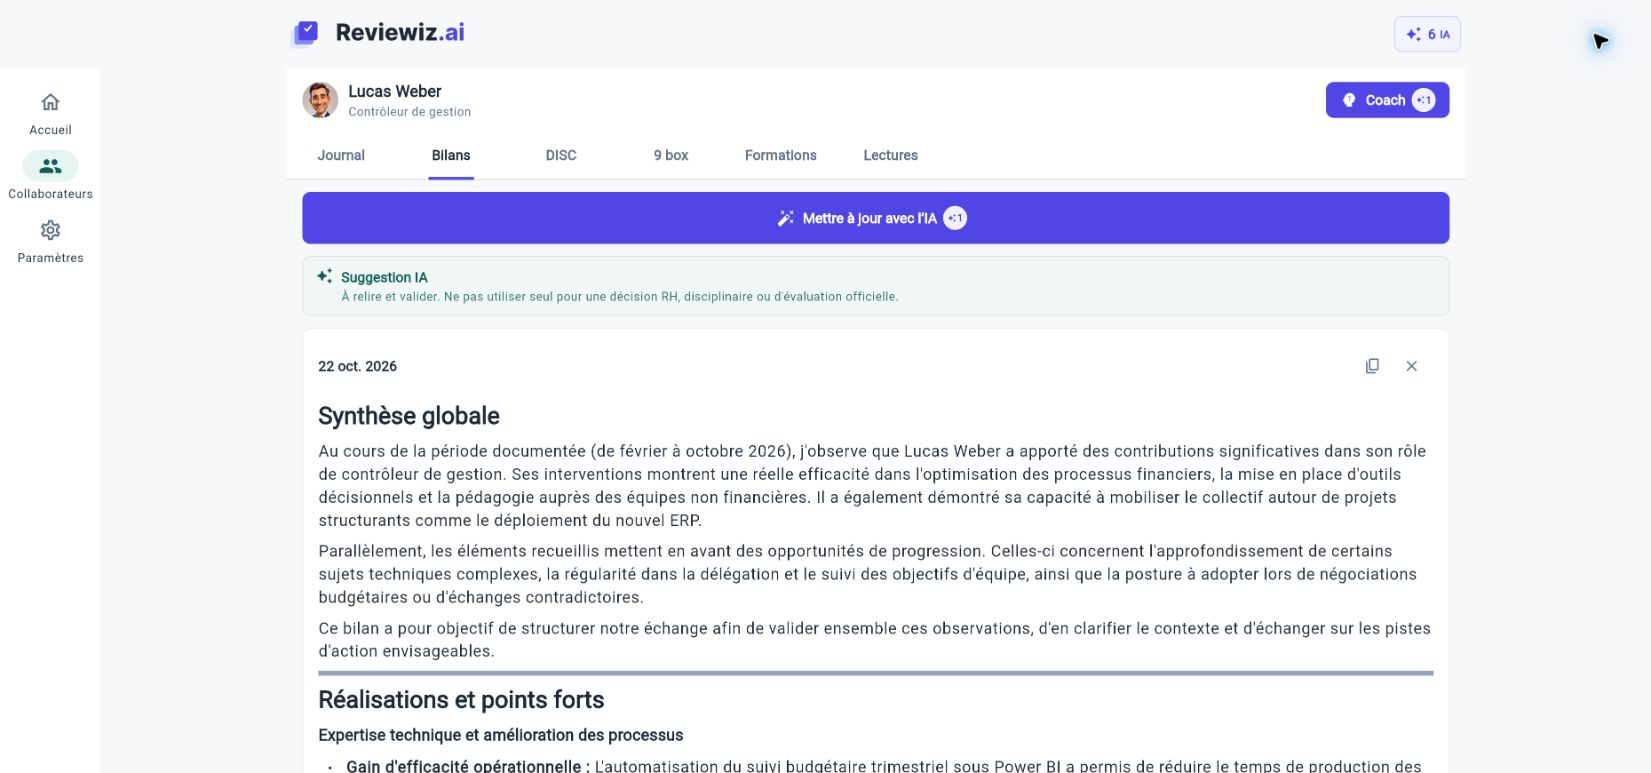Select the Collaborateurs people icon

(x=50, y=166)
